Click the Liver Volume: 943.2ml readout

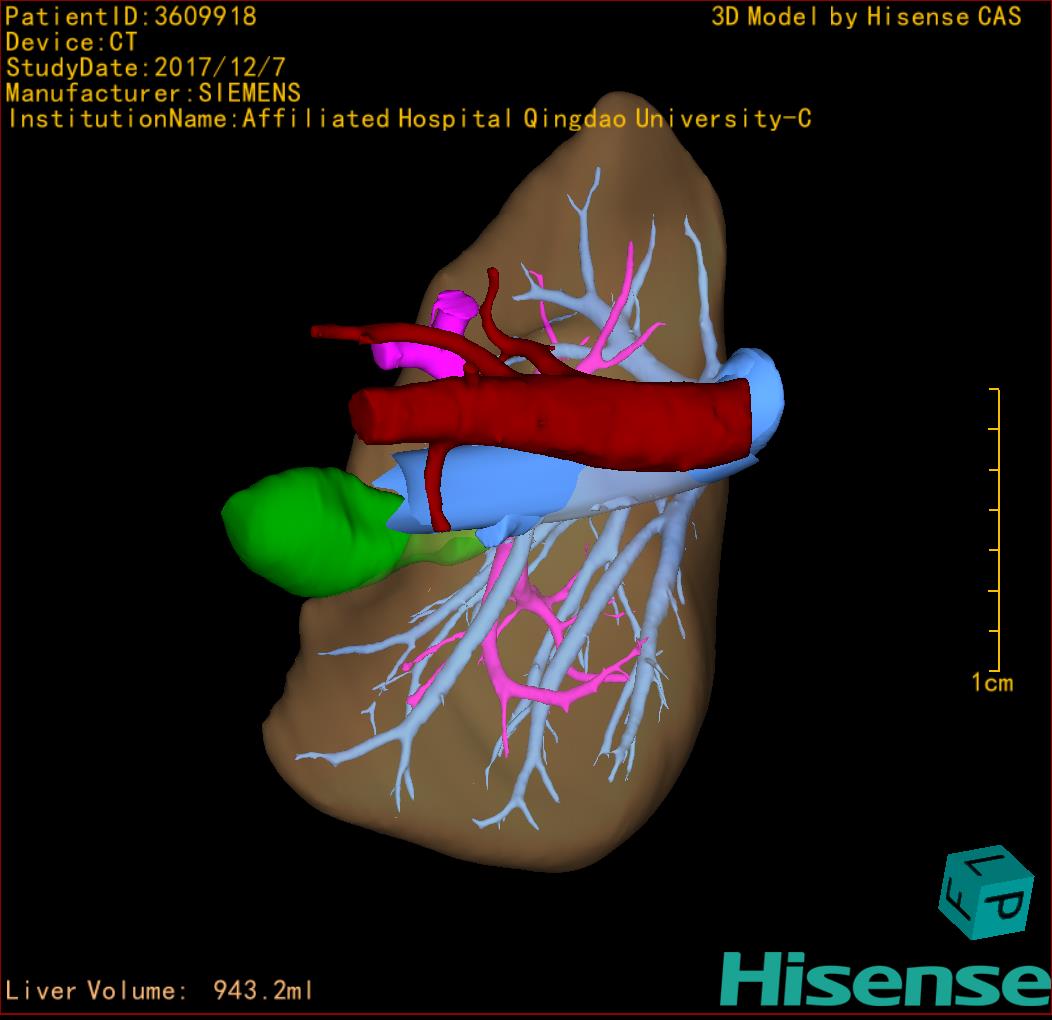tap(158, 990)
